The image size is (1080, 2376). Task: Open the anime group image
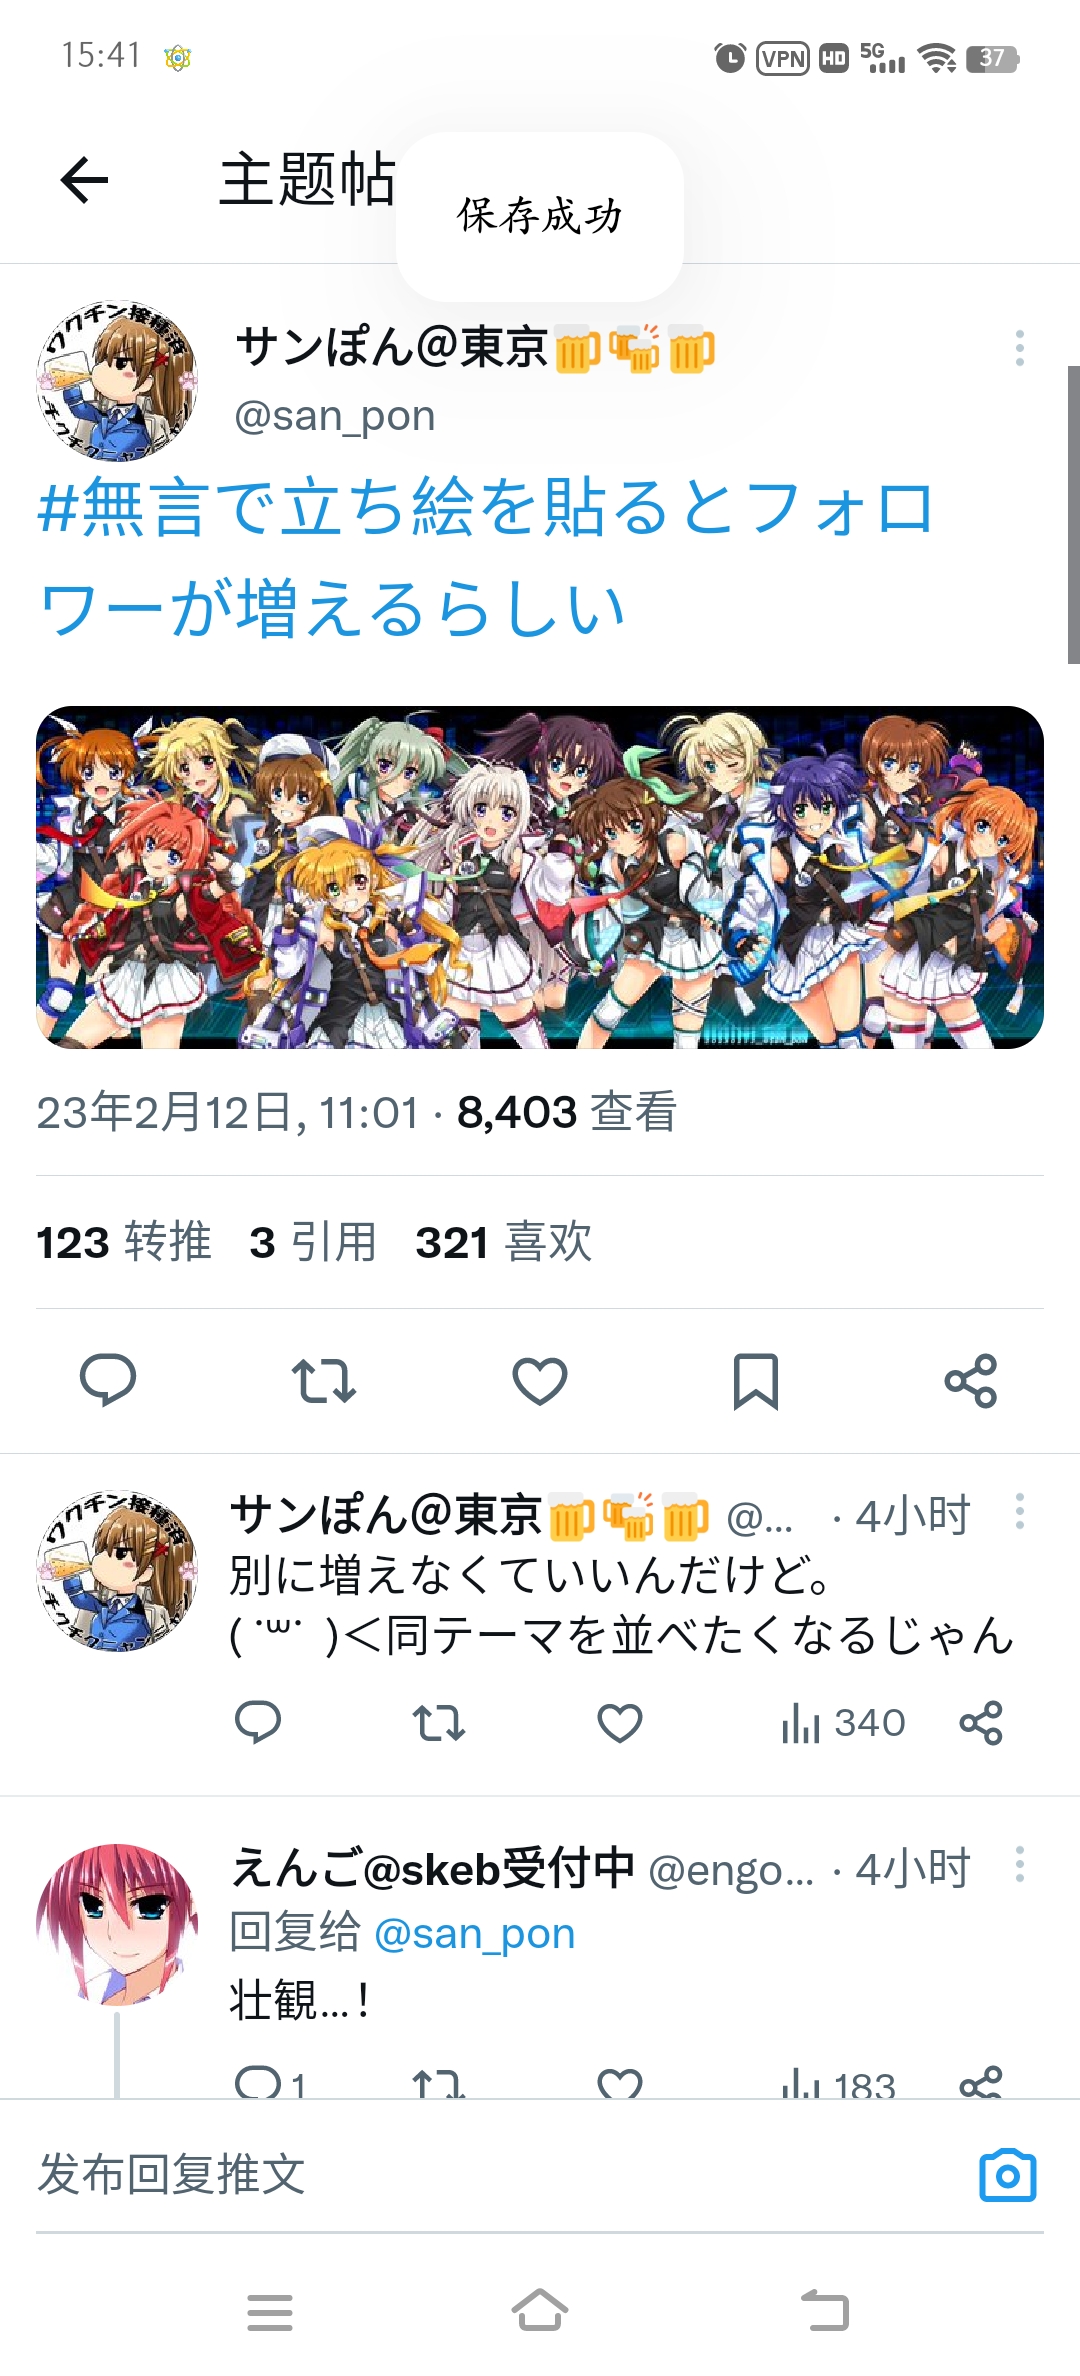(540, 877)
